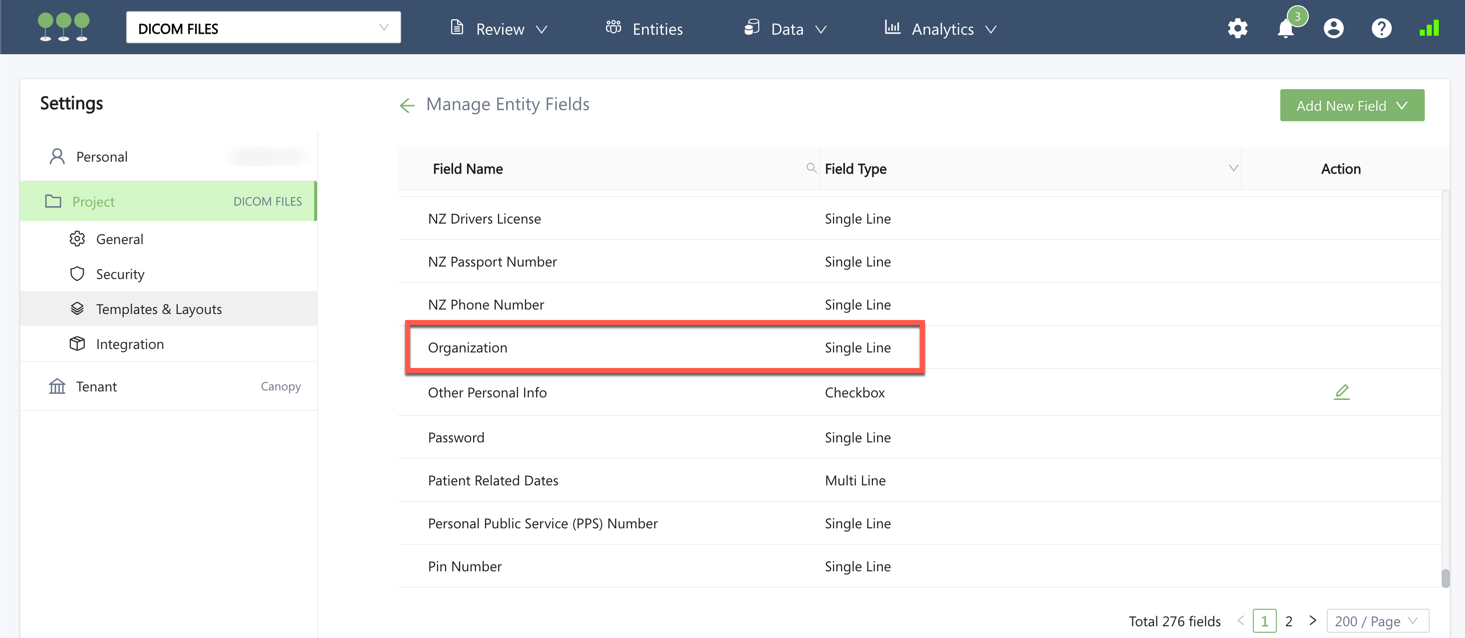Open Integration settings section
1465x638 pixels.
pos(130,344)
